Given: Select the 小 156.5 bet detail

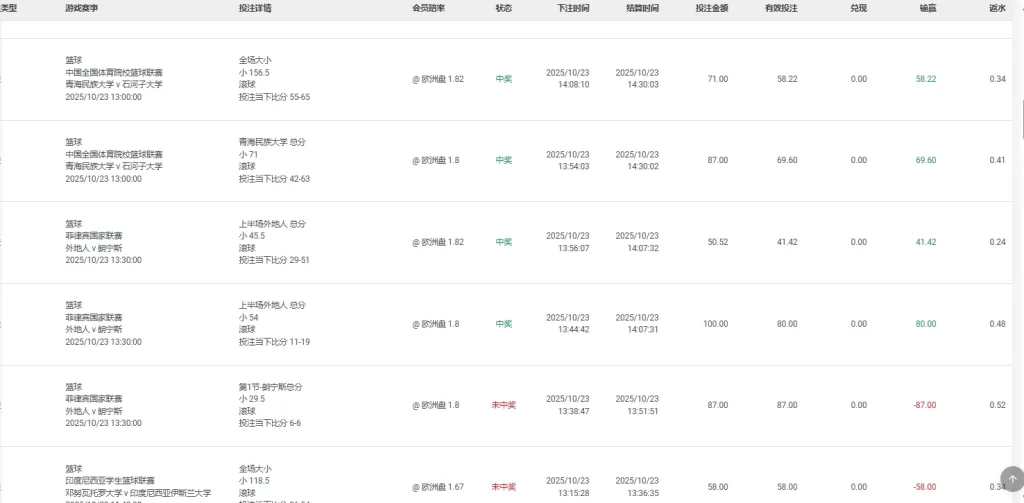Looking at the screenshot, I should (254, 73).
